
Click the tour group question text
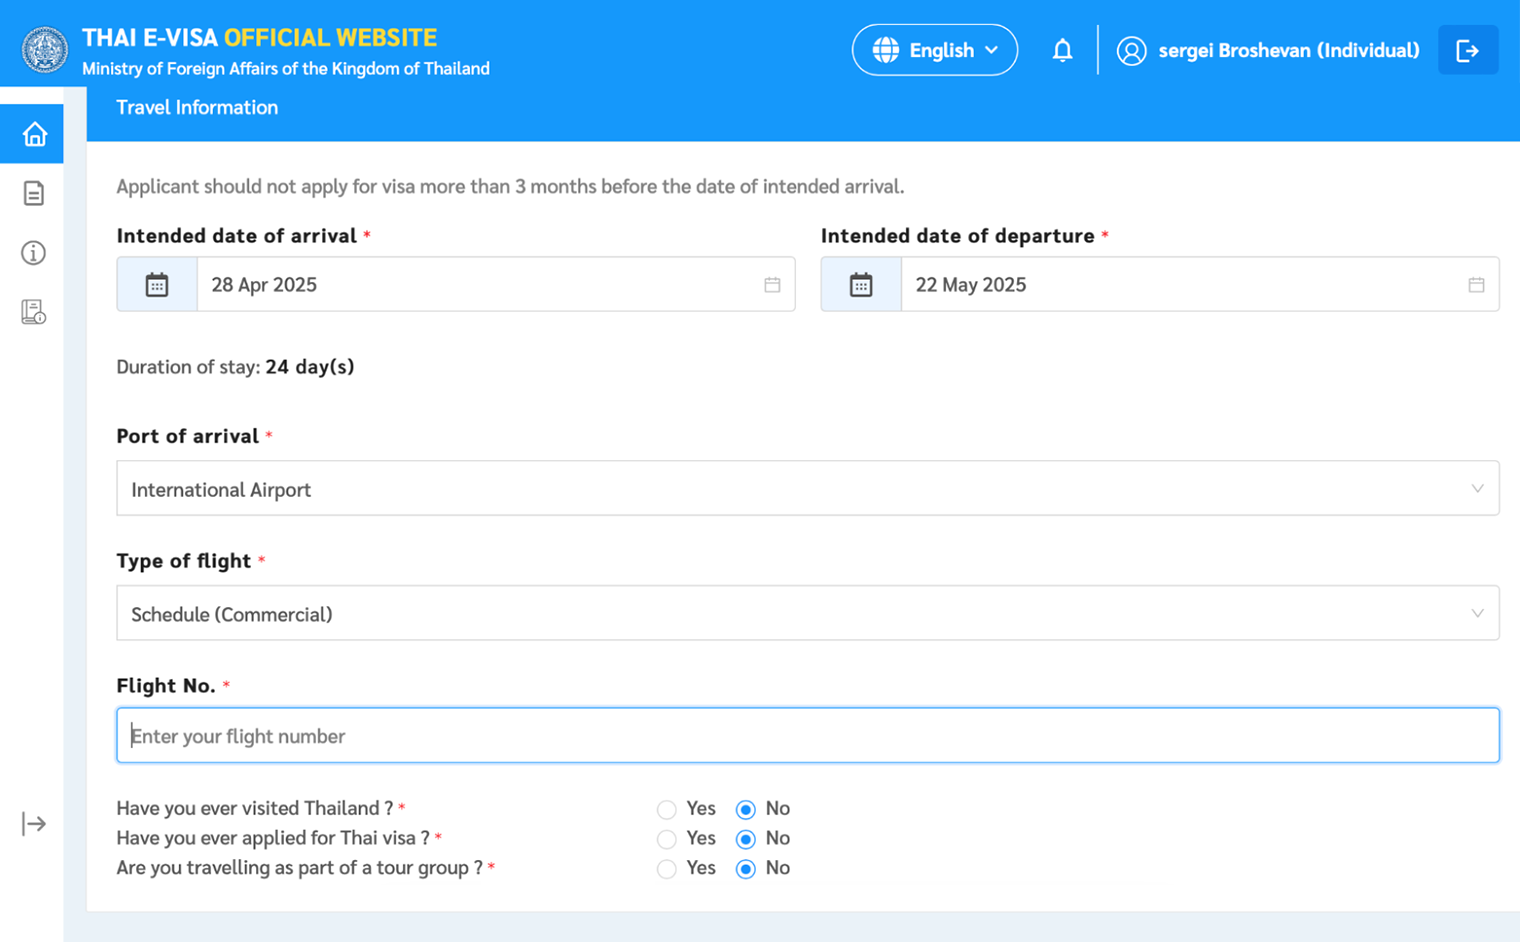click(x=300, y=869)
